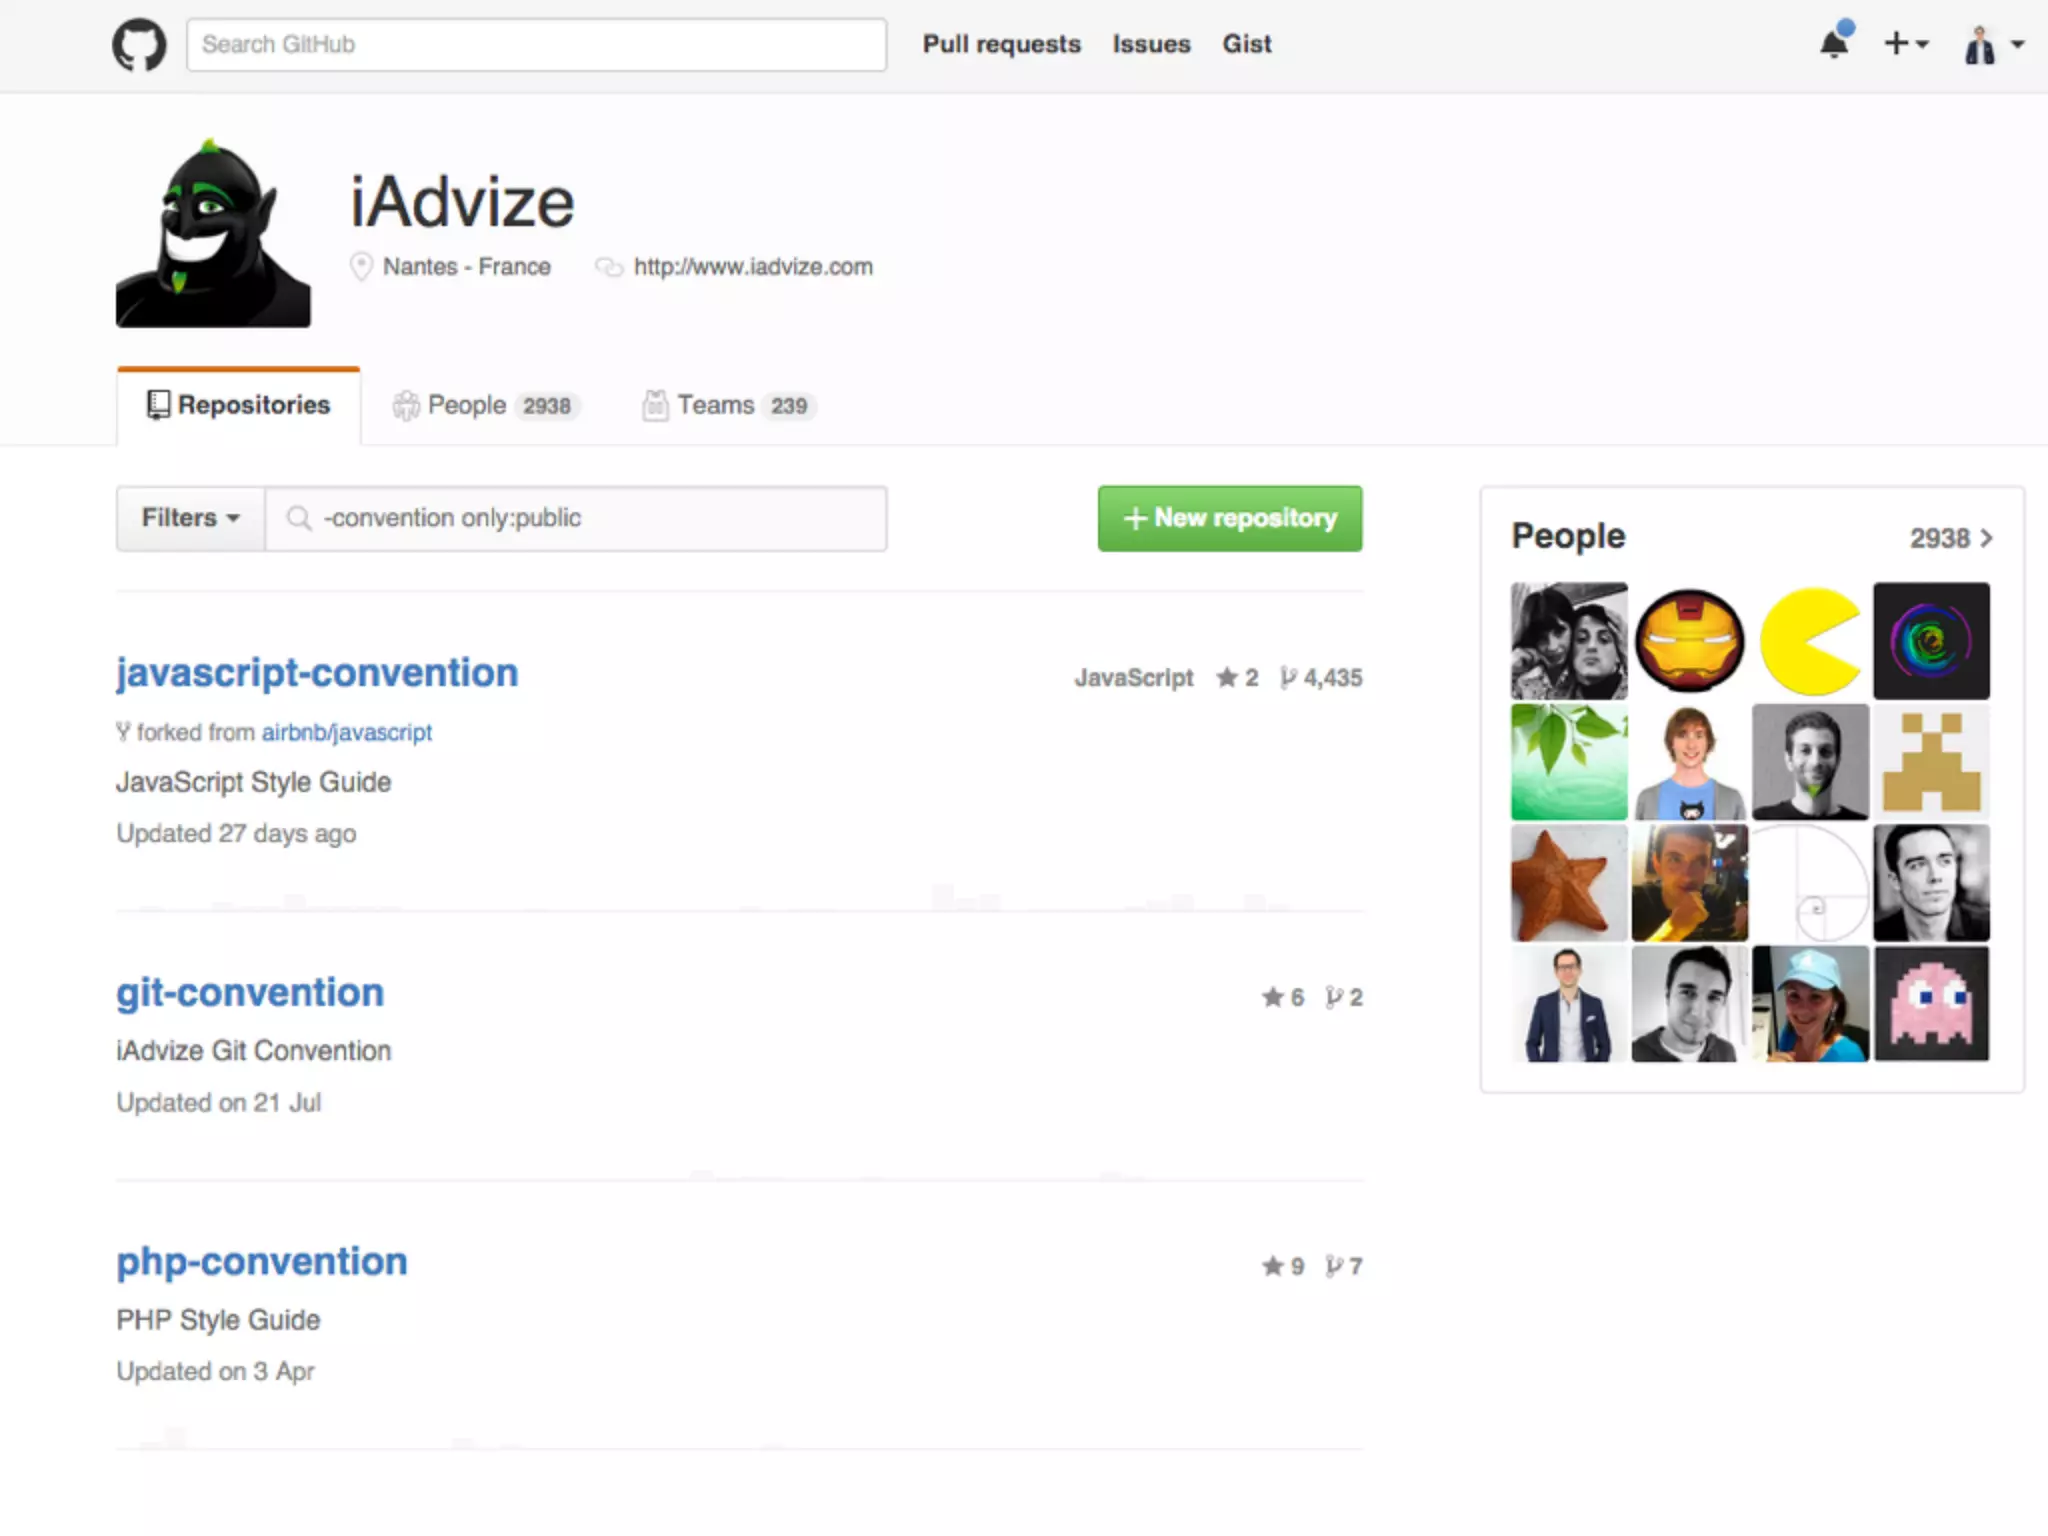Viewport: 2048px width, 1536px height.
Task: Open the Filters dropdown
Action: 190,518
